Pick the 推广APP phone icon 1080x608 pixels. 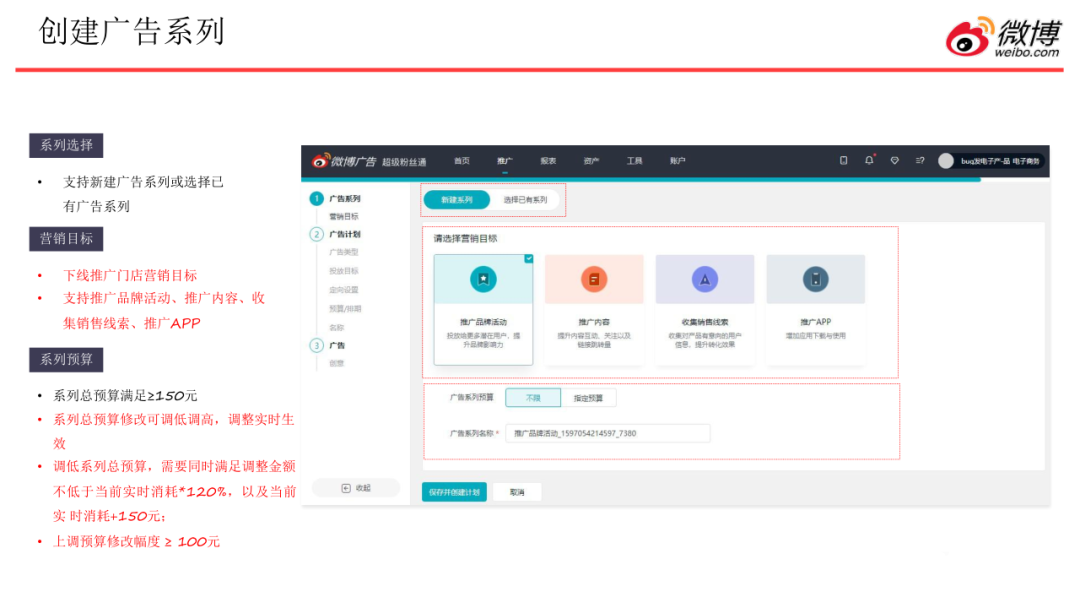tap(815, 280)
